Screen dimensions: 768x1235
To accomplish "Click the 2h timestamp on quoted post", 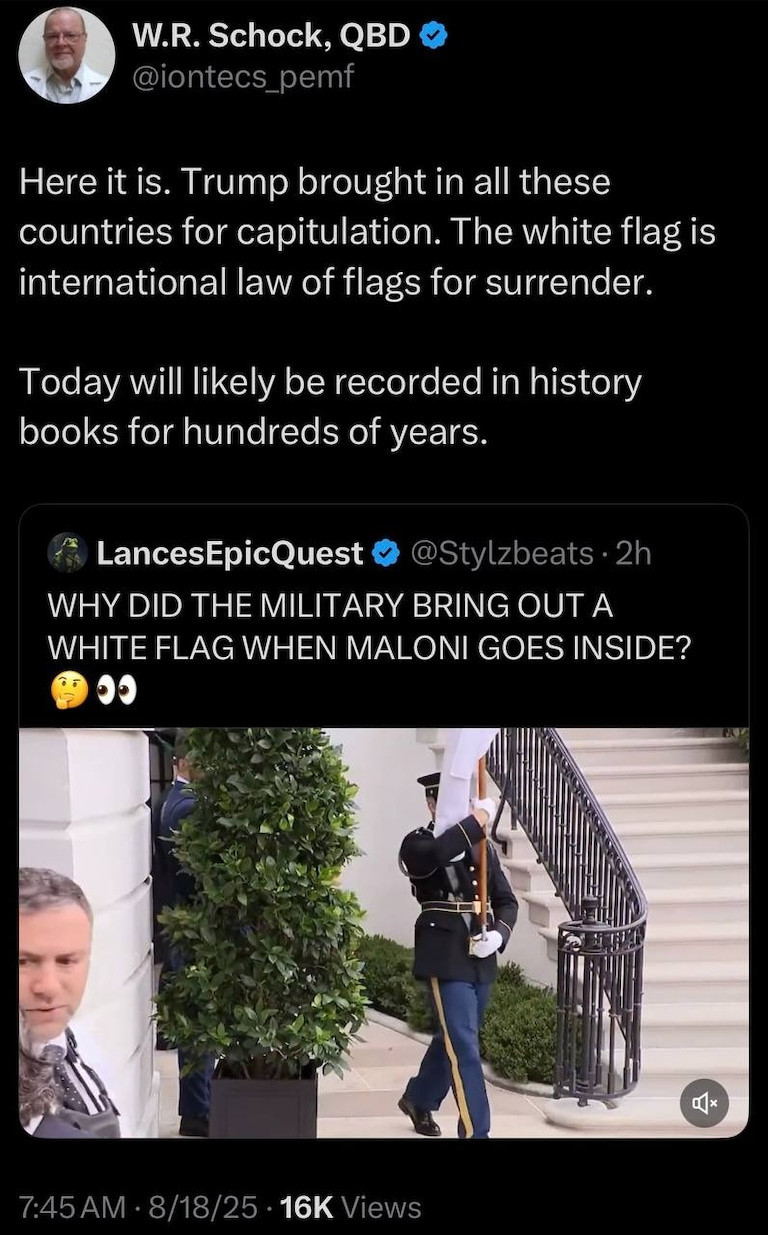I will 633,553.
